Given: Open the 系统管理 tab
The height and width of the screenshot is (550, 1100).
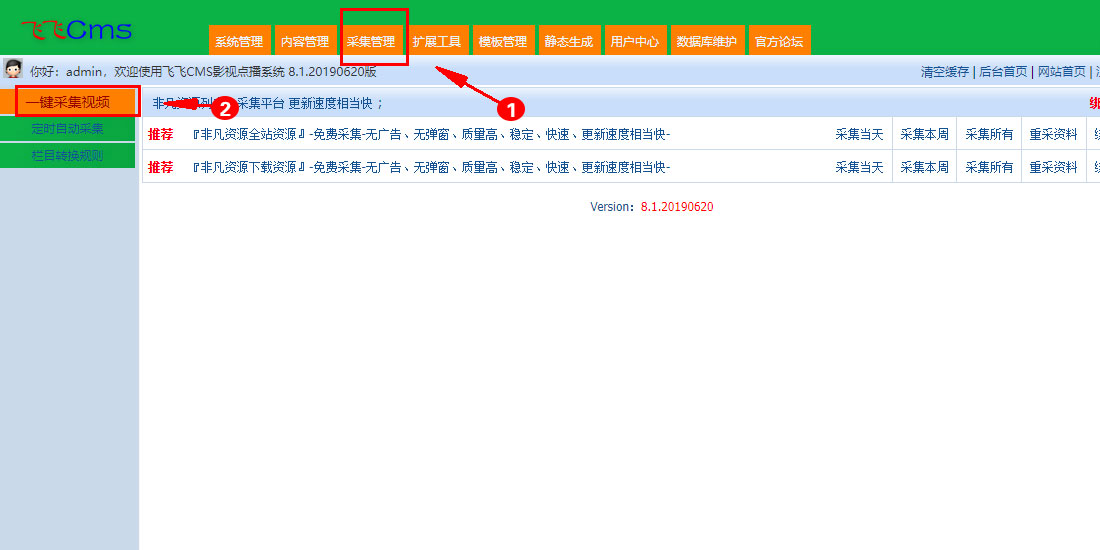Looking at the screenshot, I should [x=239, y=41].
